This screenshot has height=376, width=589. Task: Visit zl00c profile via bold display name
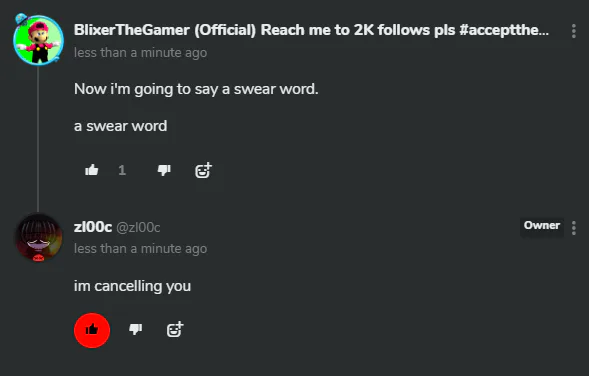pos(93,227)
